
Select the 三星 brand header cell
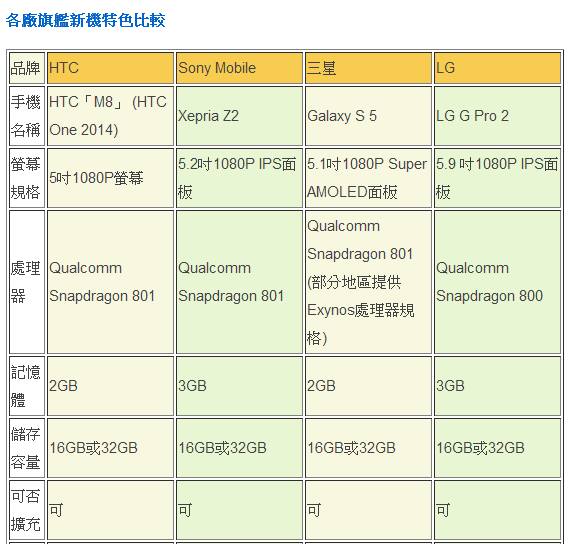tap(368, 68)
